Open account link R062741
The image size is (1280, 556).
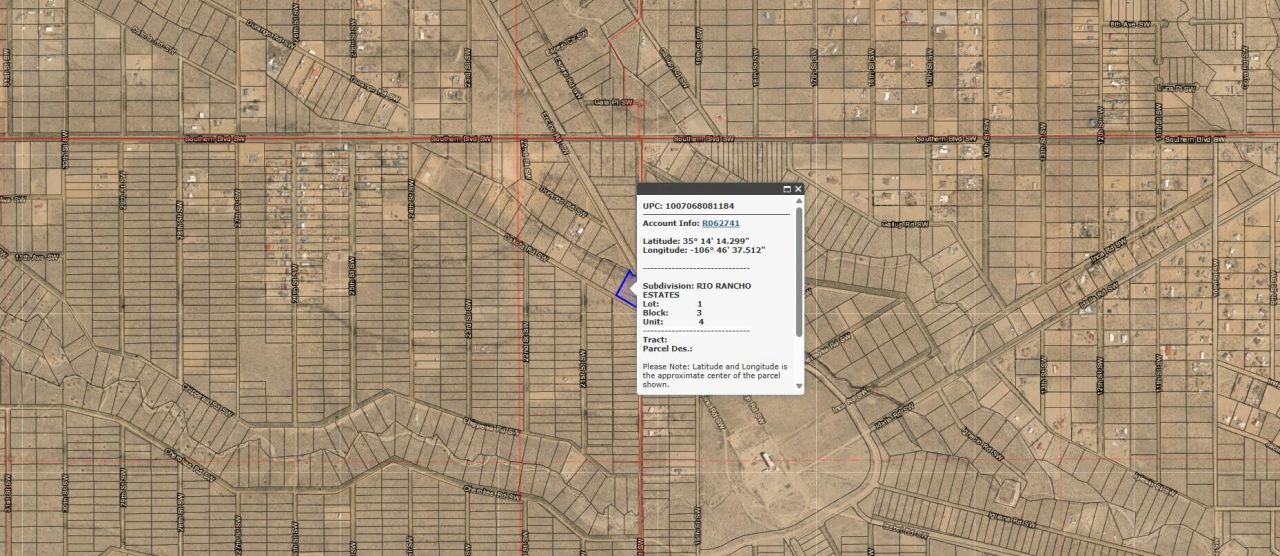coord(720,223)
